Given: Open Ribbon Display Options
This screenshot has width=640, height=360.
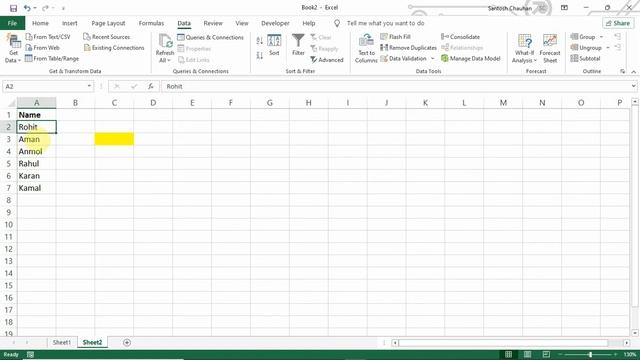Looking at the screenshot, I should coord(564,8).
